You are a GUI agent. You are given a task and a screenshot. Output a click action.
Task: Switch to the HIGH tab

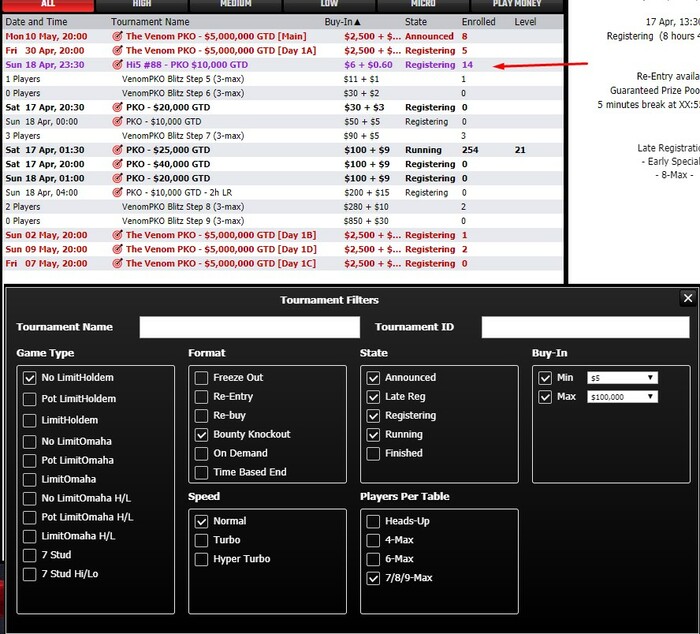(x=142, y=4)
